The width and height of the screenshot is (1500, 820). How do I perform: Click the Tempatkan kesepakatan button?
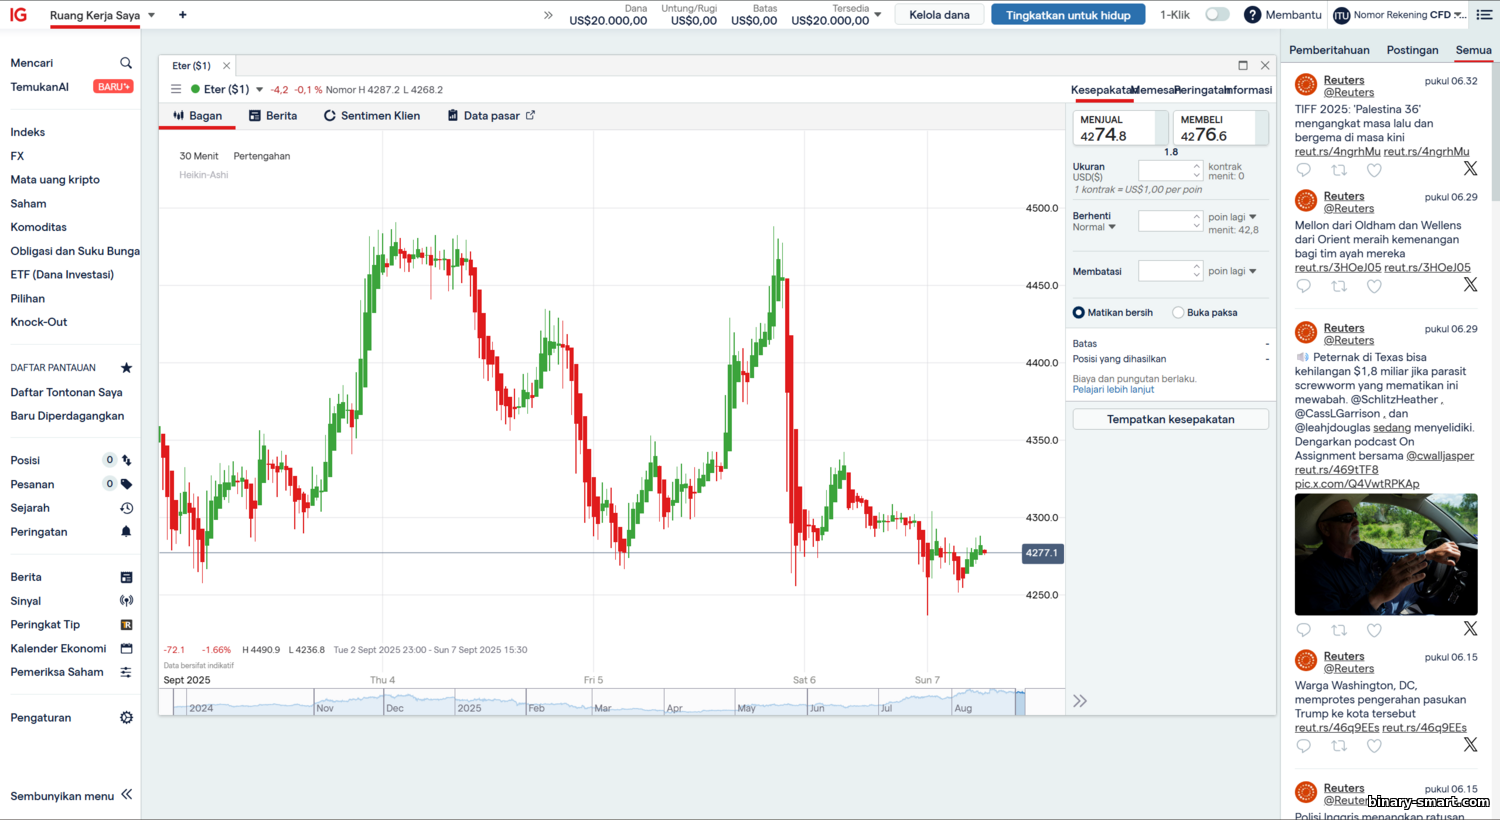click(x=1170, y=419)
